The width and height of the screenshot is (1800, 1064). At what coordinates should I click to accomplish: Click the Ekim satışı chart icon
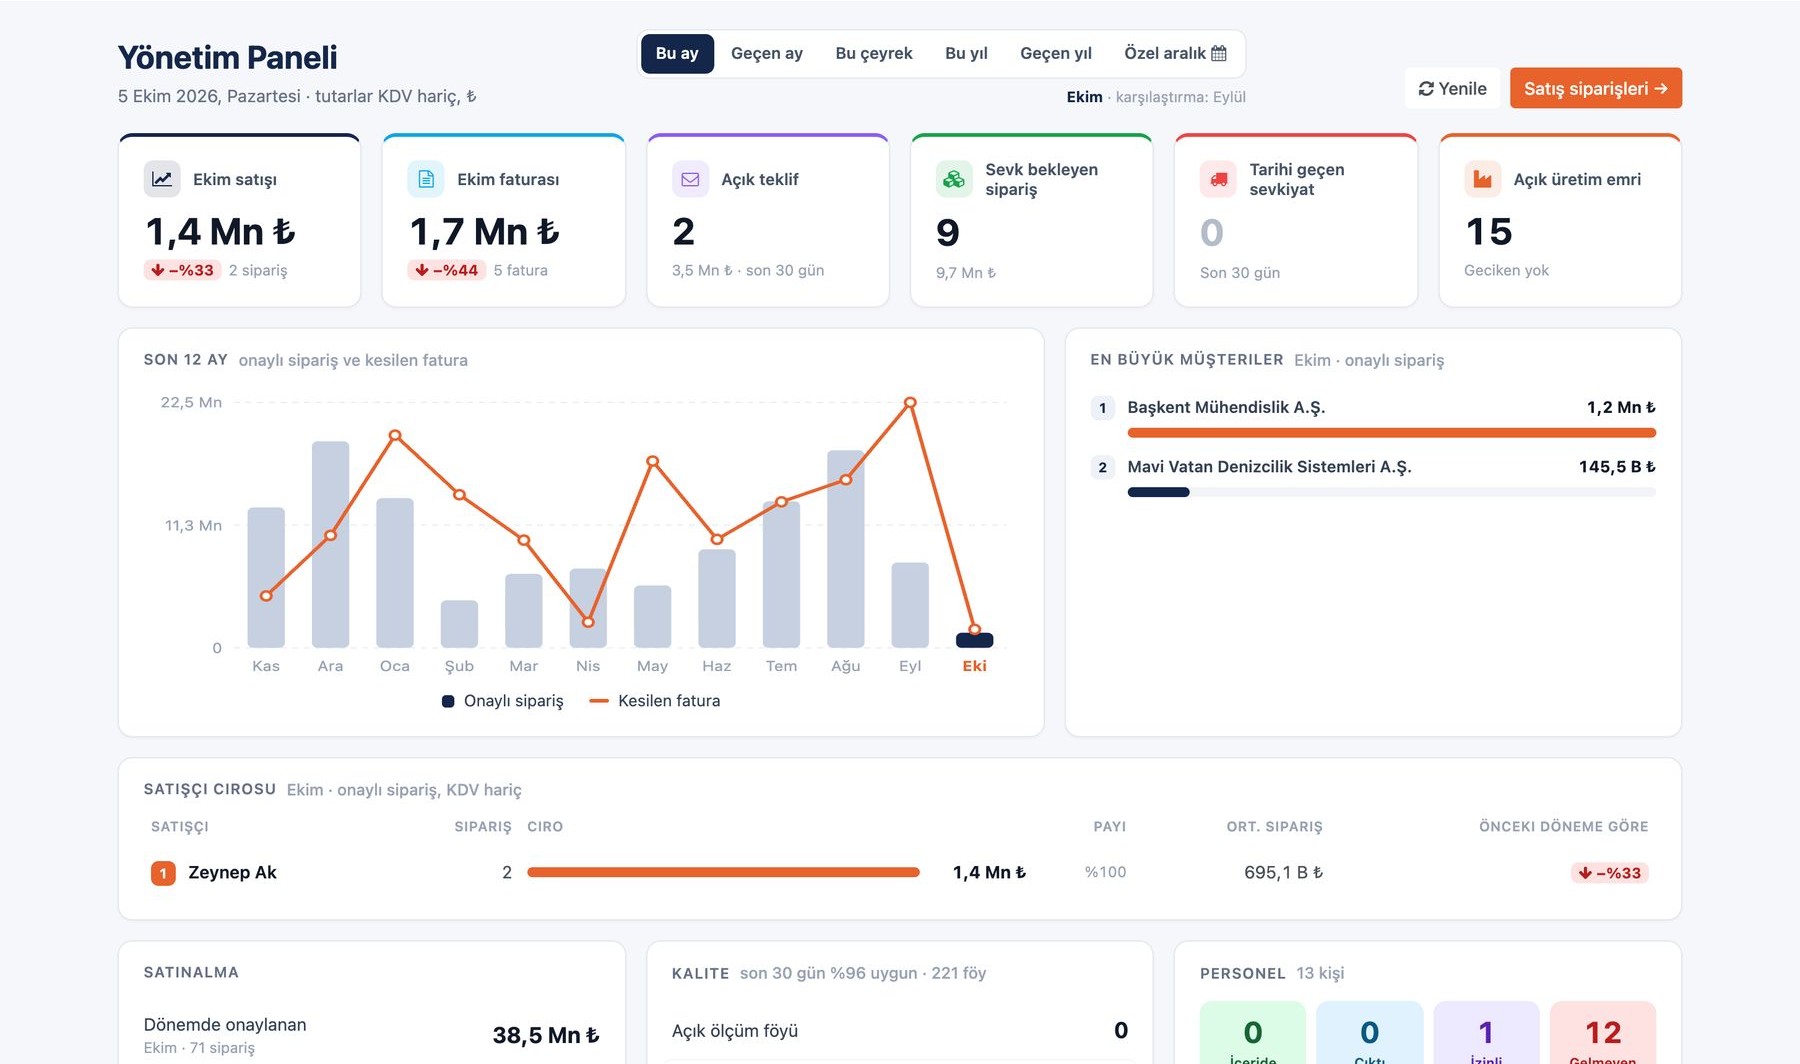click(x=162, y=179)
